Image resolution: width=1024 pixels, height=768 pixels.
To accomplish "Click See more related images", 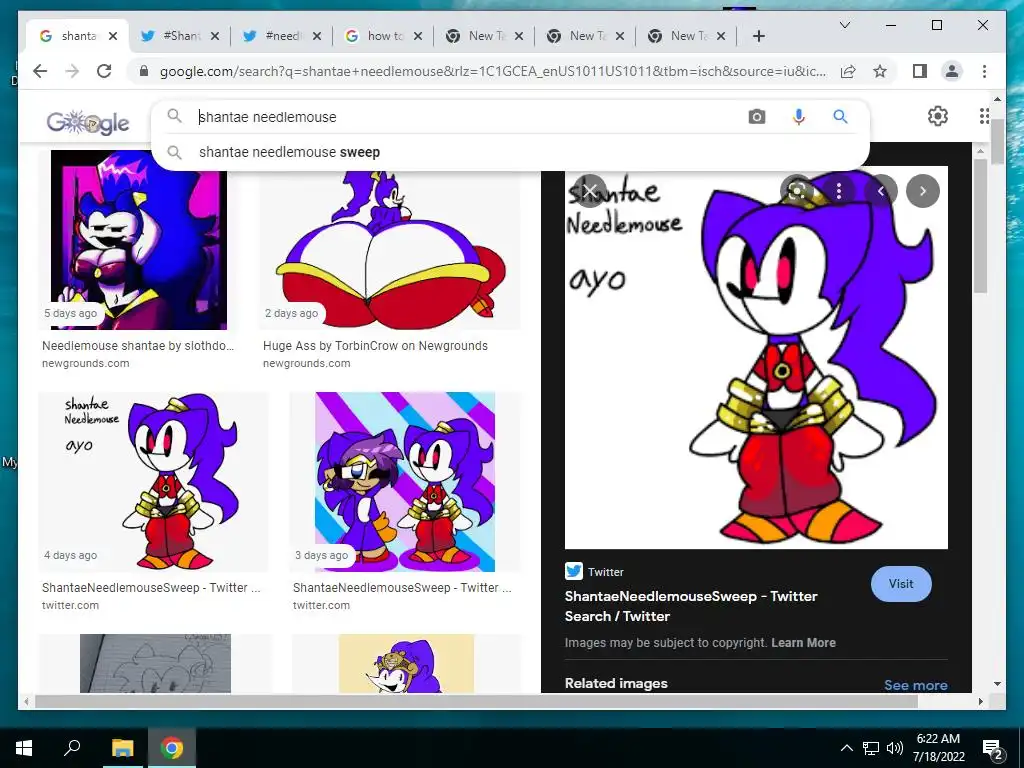I will (x=916, y=685).
